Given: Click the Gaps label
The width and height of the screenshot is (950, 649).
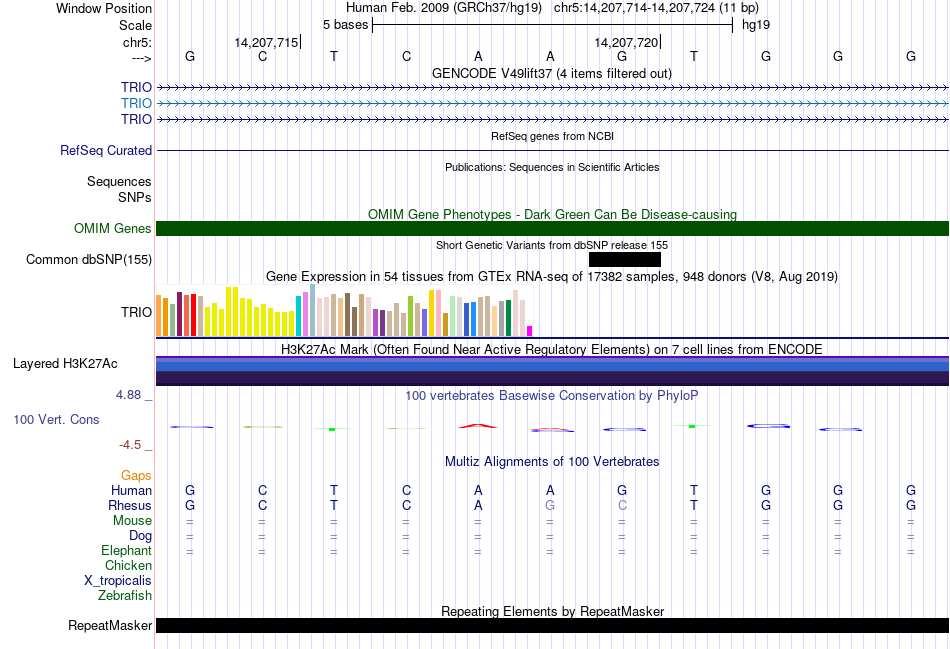Looking at the screenshot, I should (136, 476).
